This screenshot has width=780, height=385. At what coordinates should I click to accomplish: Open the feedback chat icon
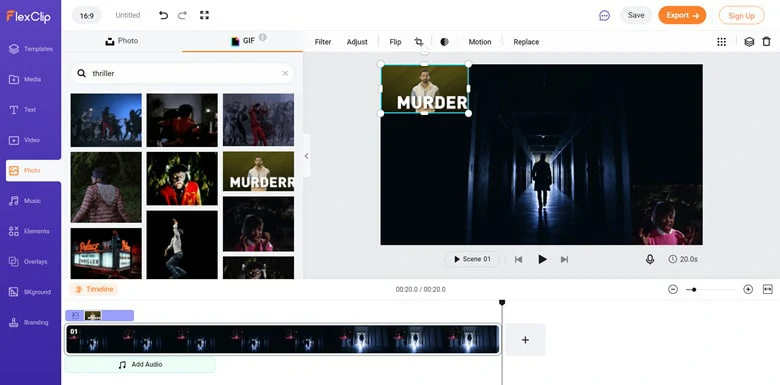(604, 15)
